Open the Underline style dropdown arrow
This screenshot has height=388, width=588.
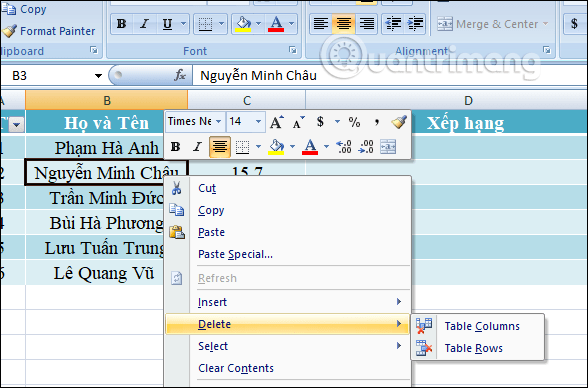tap(183, 24)
